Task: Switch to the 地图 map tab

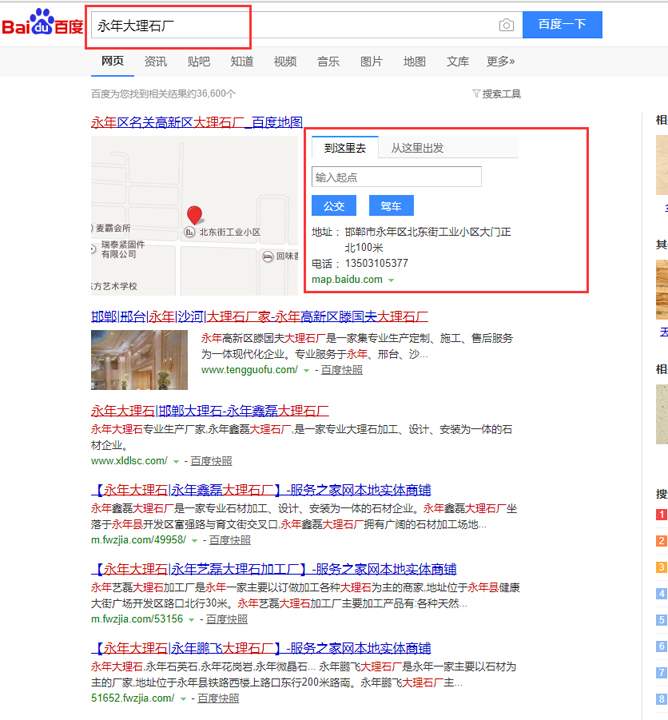Action: point(414,62)
